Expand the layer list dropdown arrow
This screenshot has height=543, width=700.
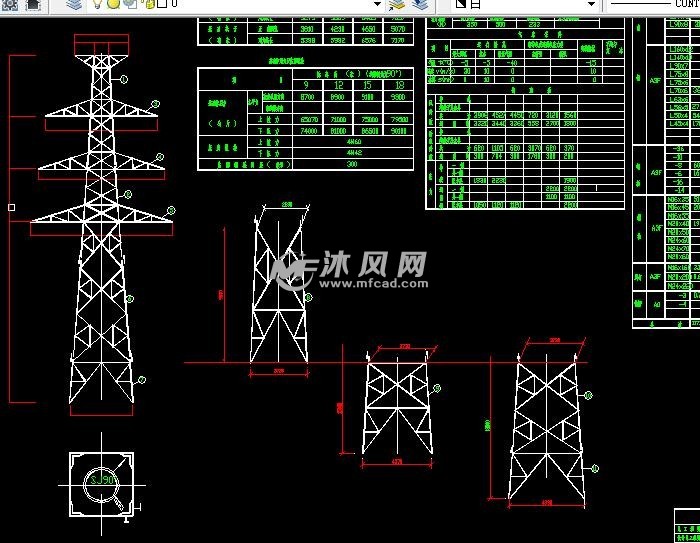click(377, 4)
